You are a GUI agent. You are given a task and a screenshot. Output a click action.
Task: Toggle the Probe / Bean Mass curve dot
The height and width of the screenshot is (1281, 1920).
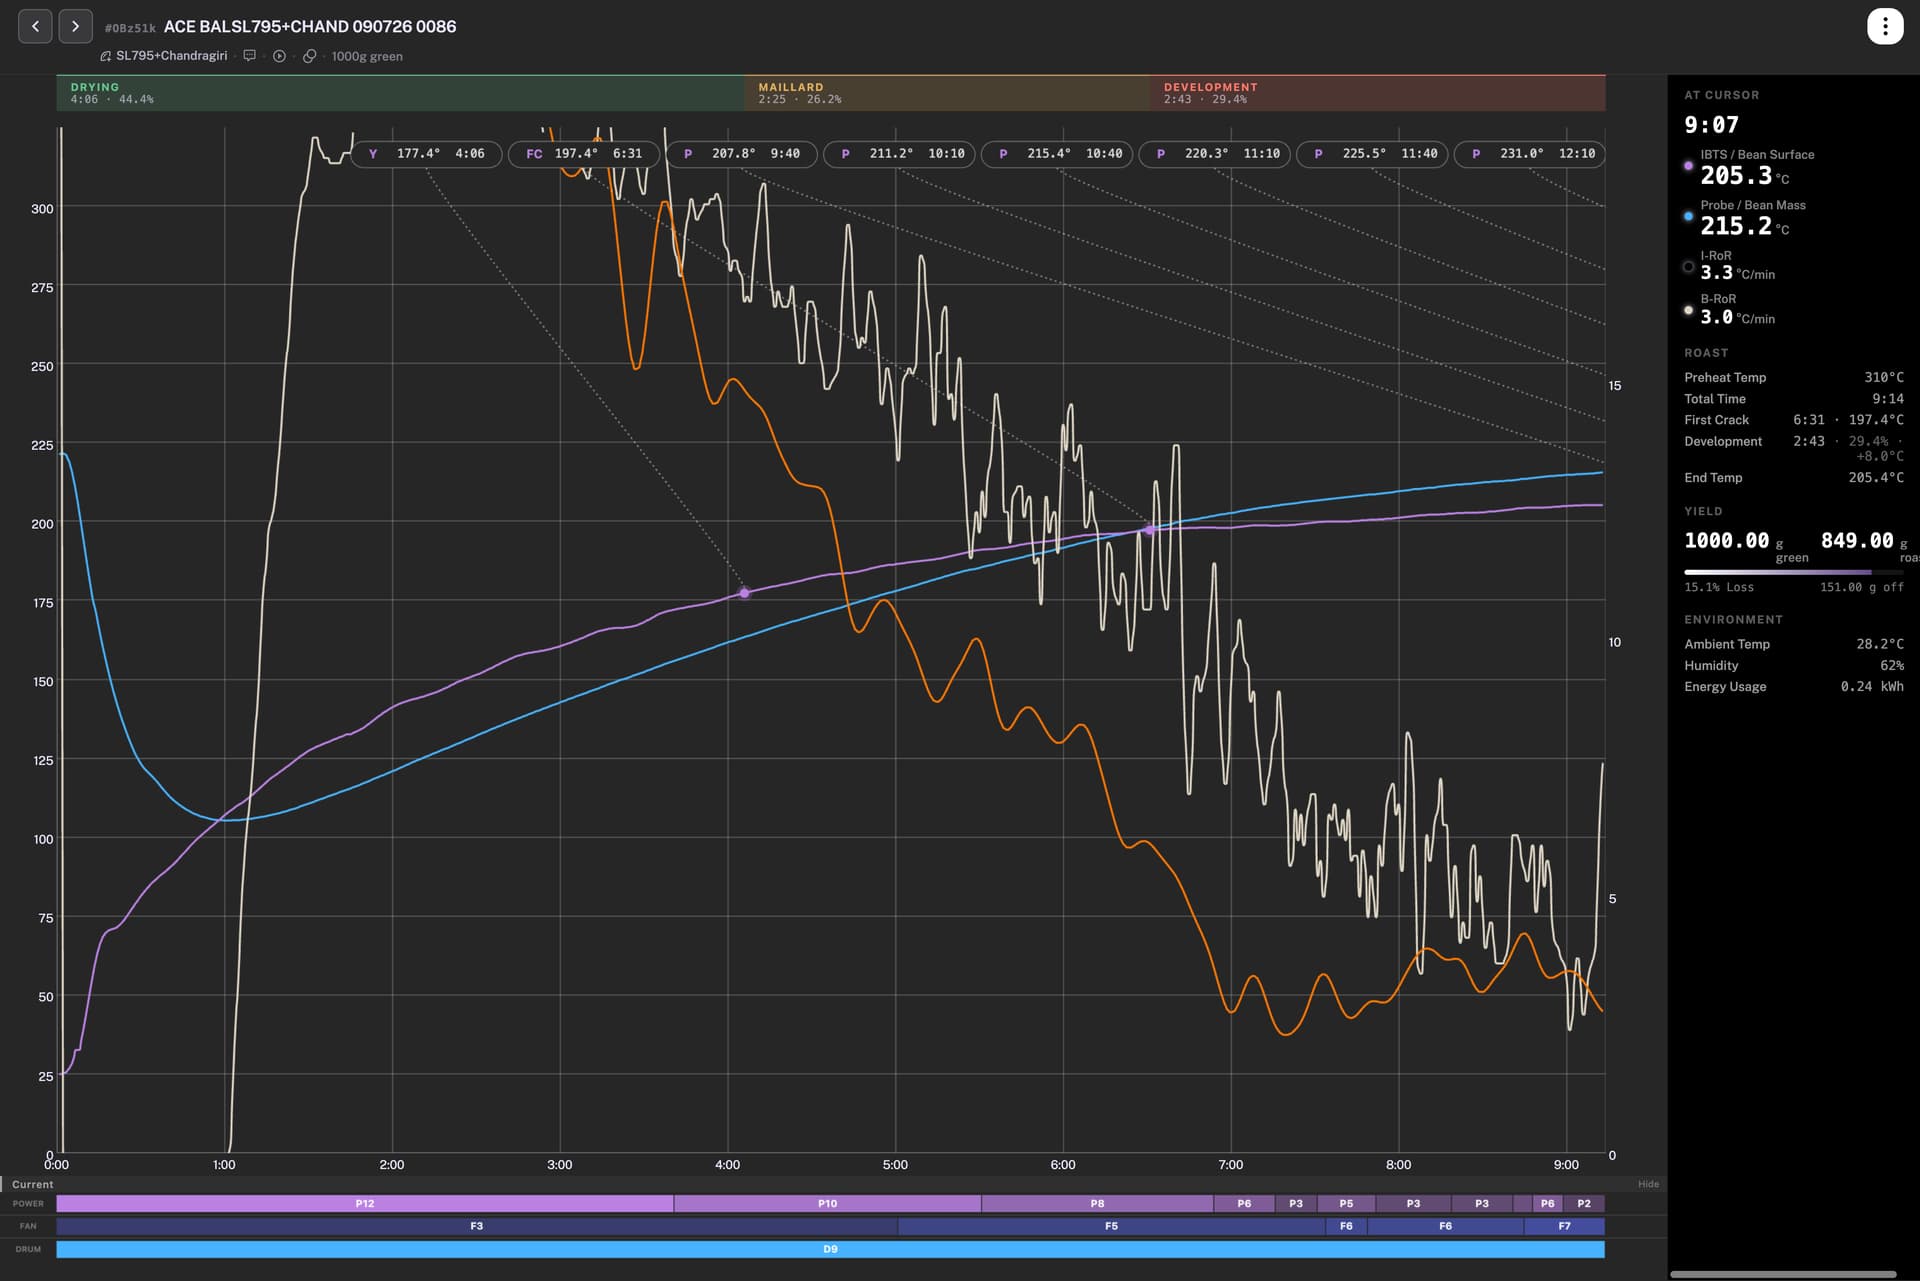tap(1688, 216)
